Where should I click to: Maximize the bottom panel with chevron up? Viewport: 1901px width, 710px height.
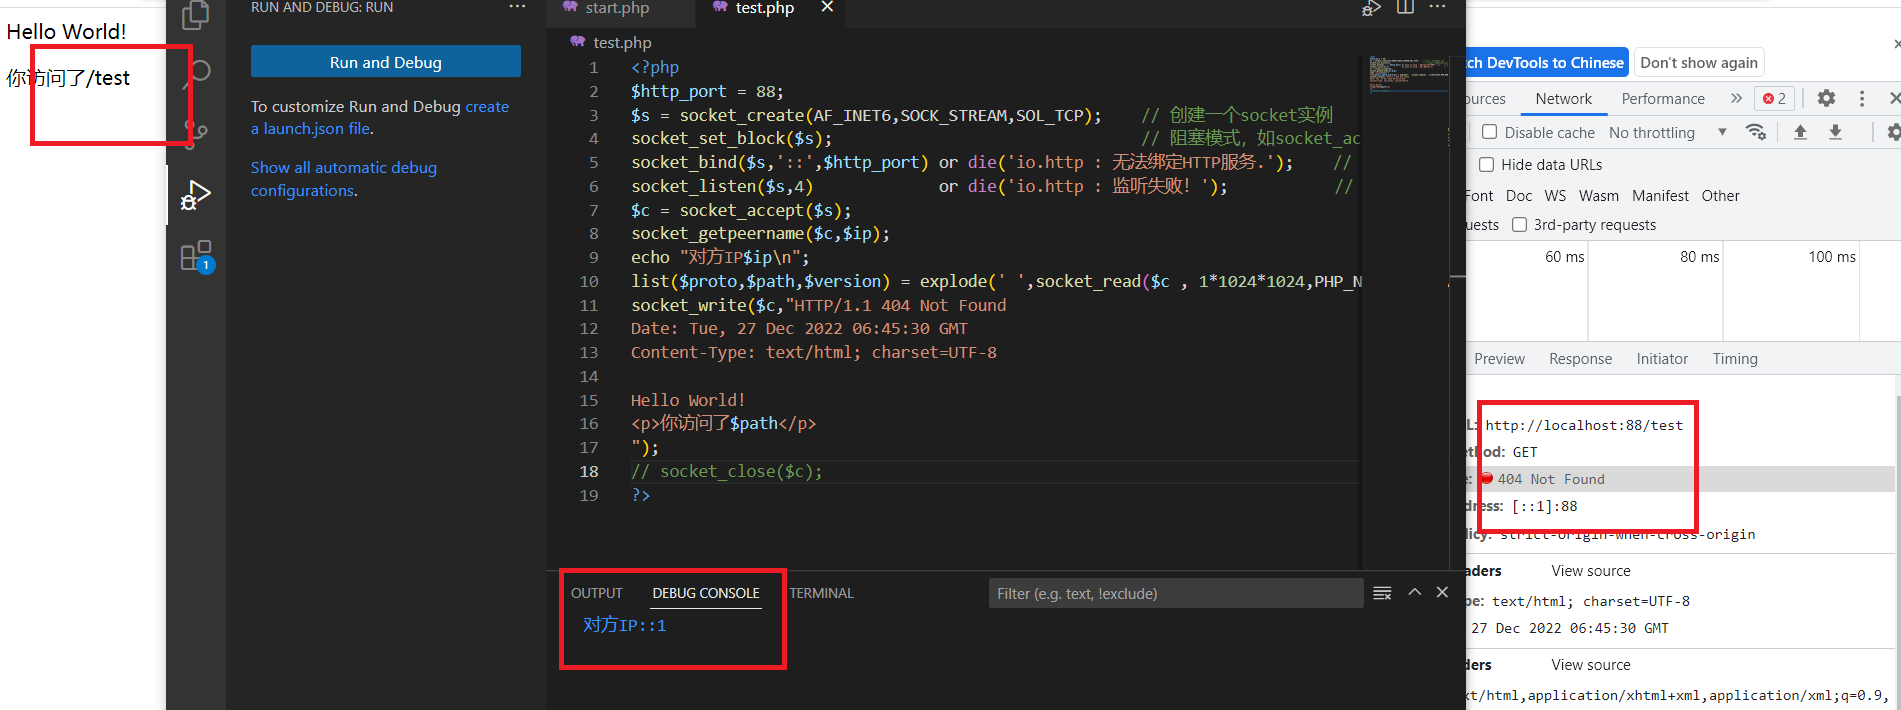pyautogui.click(x=1415, y=592)
